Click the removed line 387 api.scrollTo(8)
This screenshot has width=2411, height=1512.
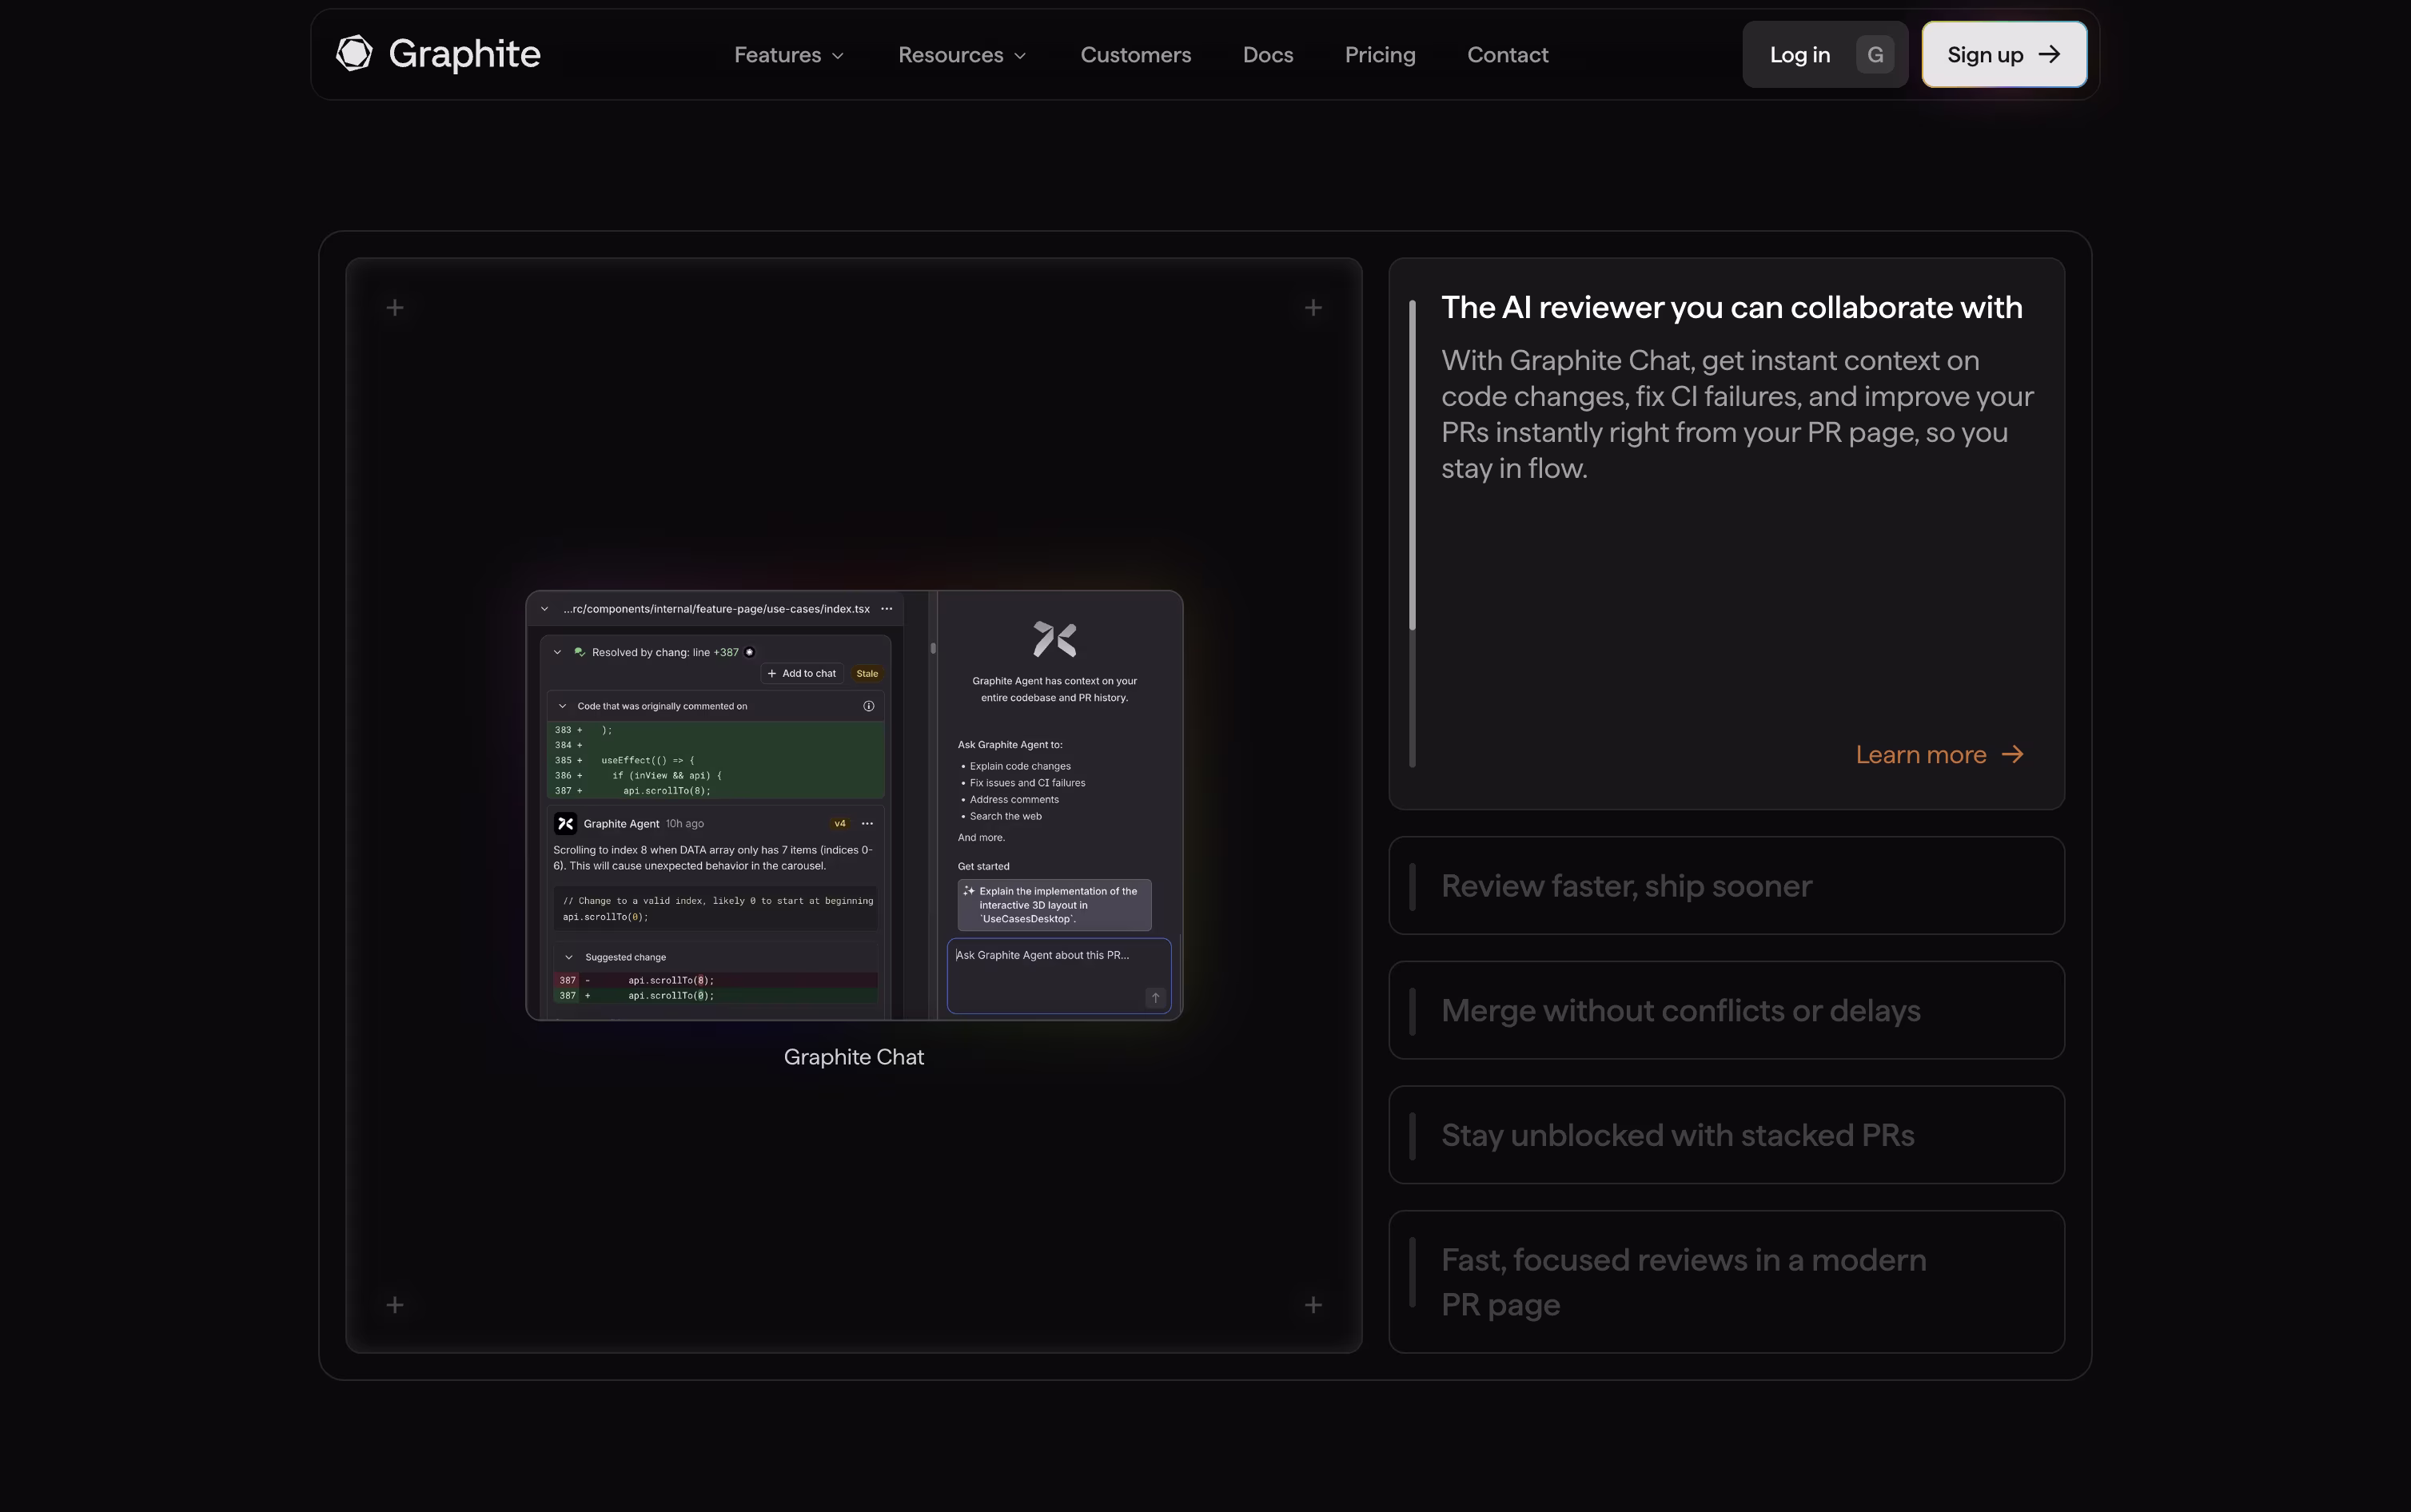click(716, 980)
